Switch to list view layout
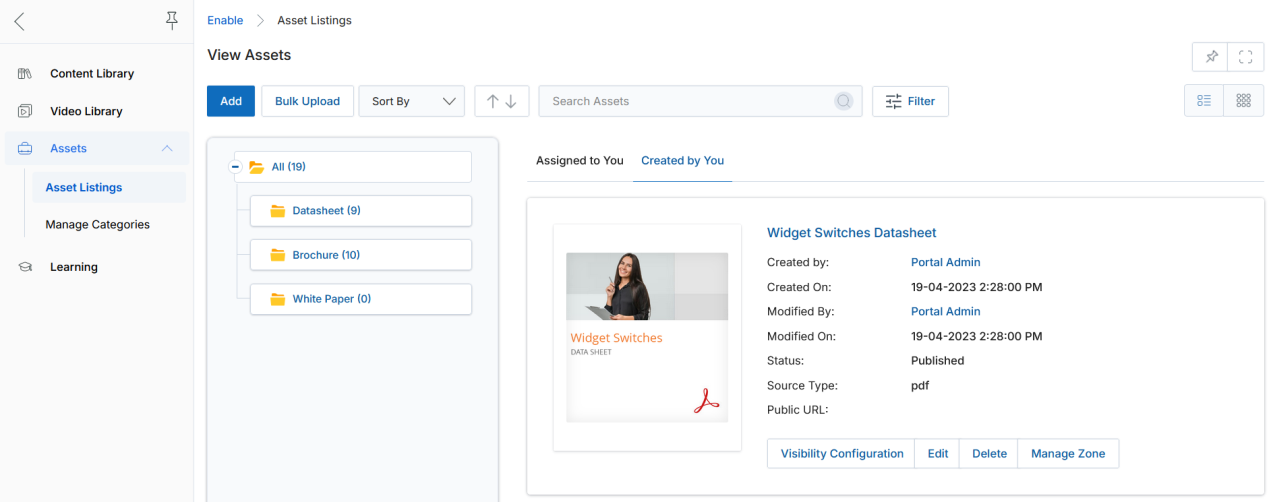The width and height of the screenshot is (1273, 502). (x=1204, y=101)
